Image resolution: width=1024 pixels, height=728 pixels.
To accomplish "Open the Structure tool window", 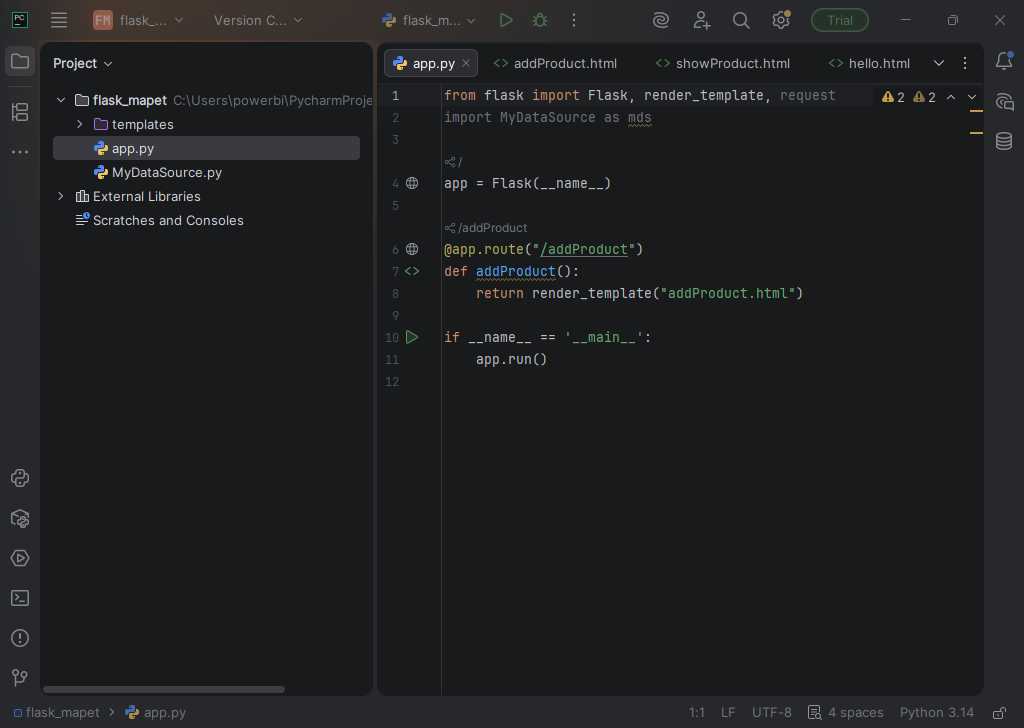I will pos(20,112).
